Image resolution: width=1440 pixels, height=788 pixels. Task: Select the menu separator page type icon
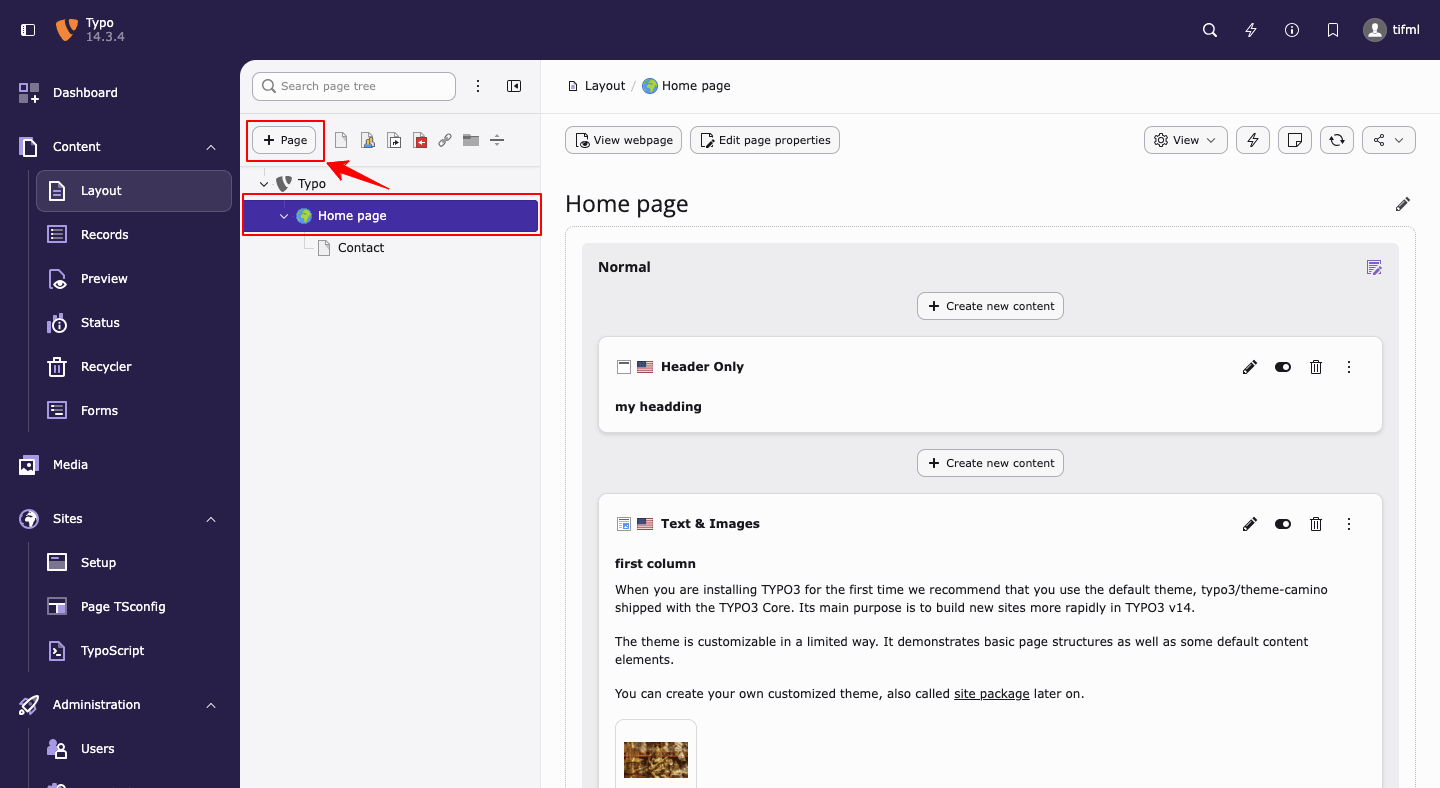pyautogui.click(x=497, y=141)
